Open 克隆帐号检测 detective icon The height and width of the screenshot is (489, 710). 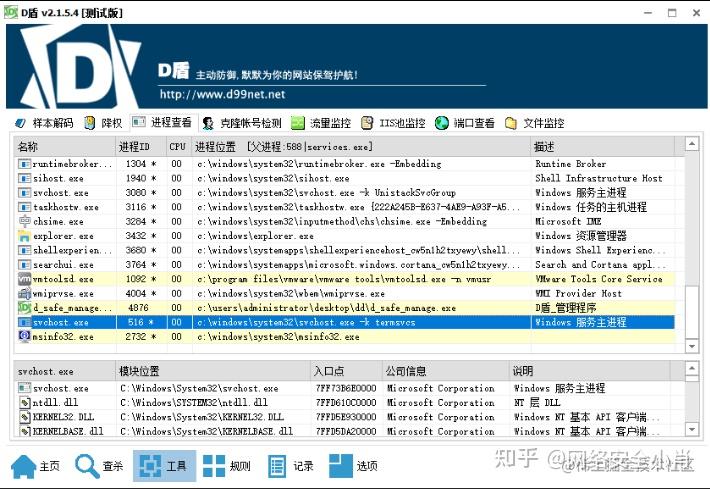pos(208,123)
